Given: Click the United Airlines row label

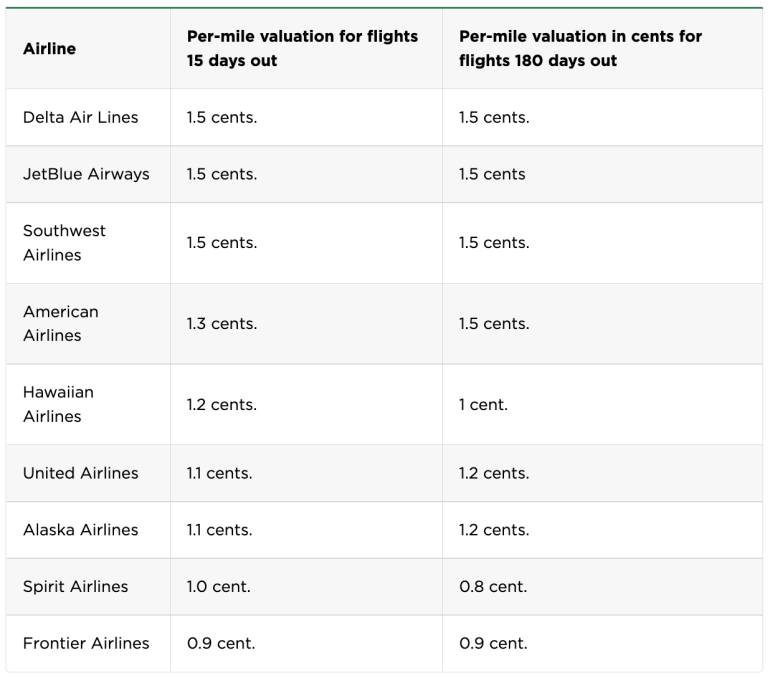Looking at the screenshot, I should 81,473.
